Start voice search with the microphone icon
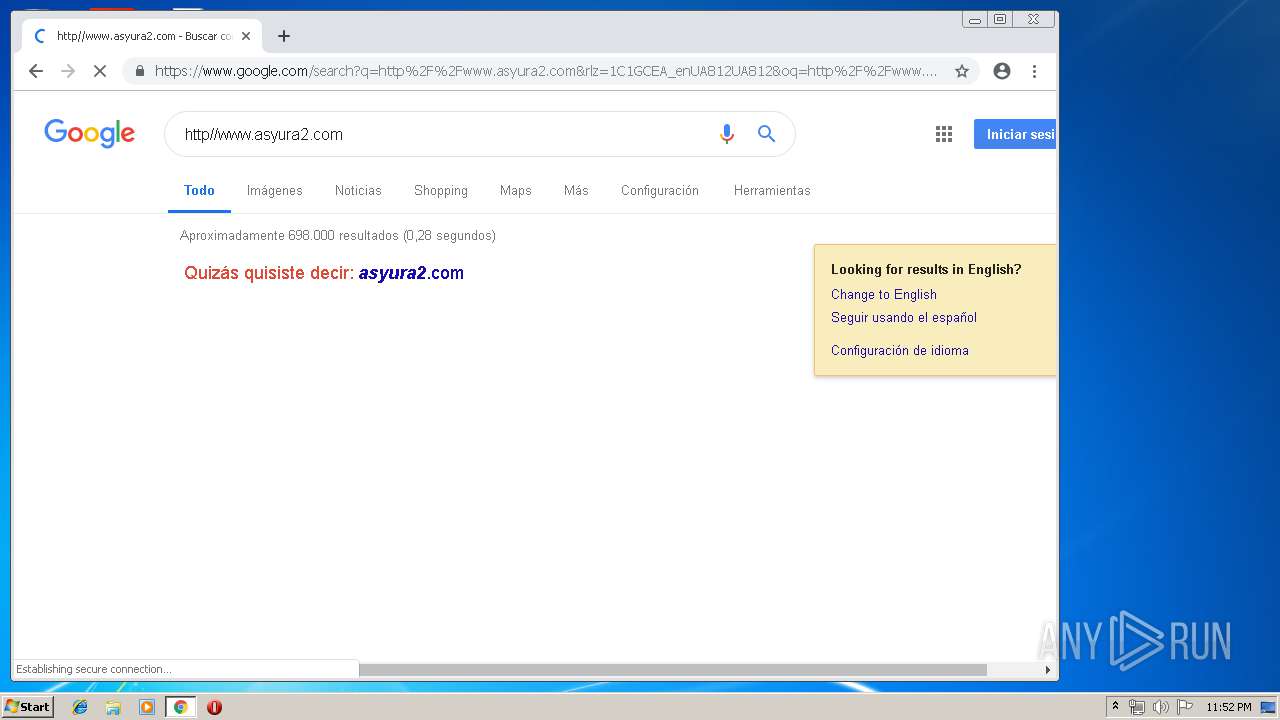 point(727,134)
